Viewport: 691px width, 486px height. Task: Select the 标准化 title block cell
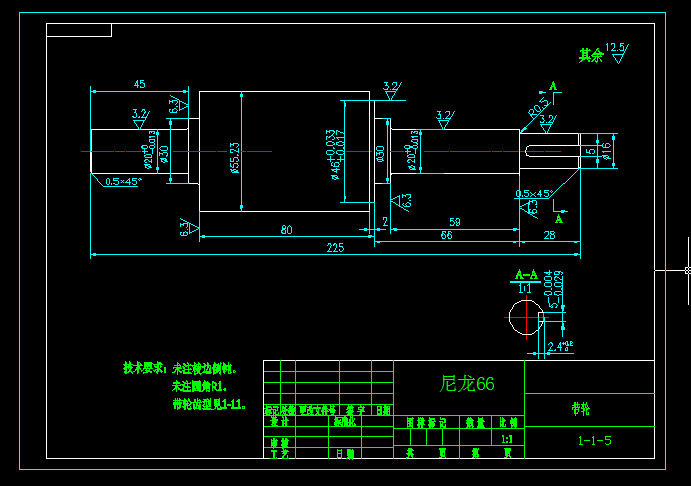point(345,422)
